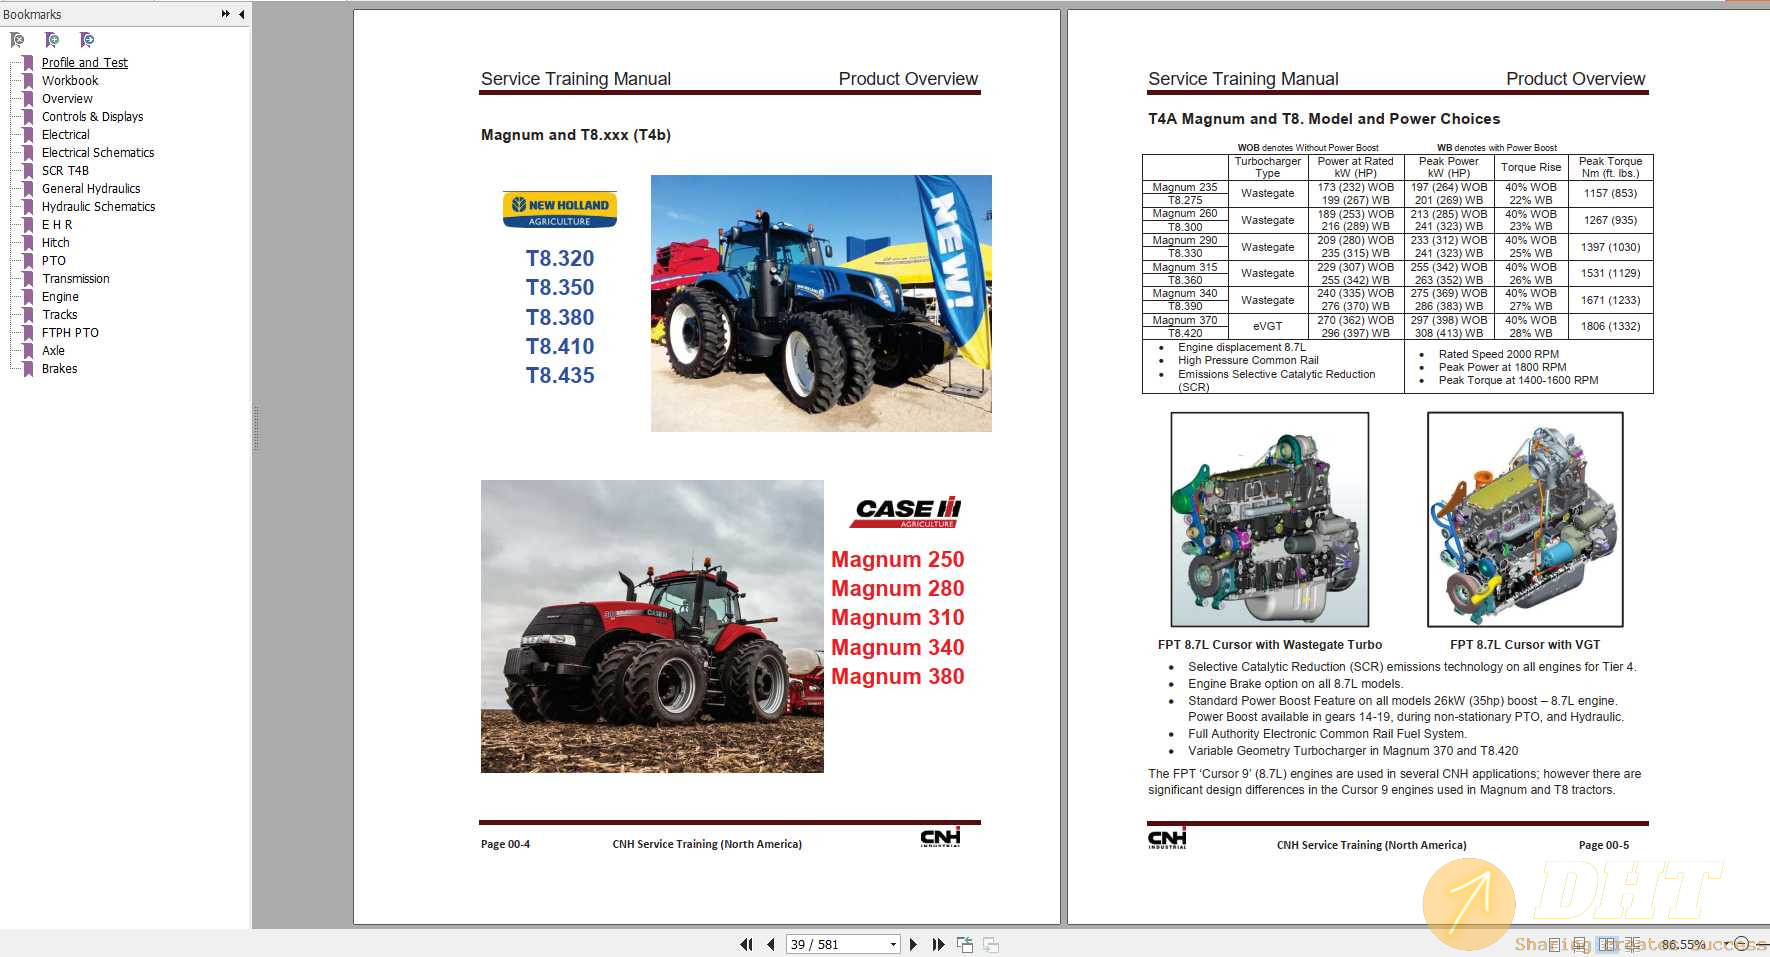Image resolution: width=1770 pixels, height=957 pixels.
Task: Select the continuous scroll view icon
Action: [x=1581, y=943]
